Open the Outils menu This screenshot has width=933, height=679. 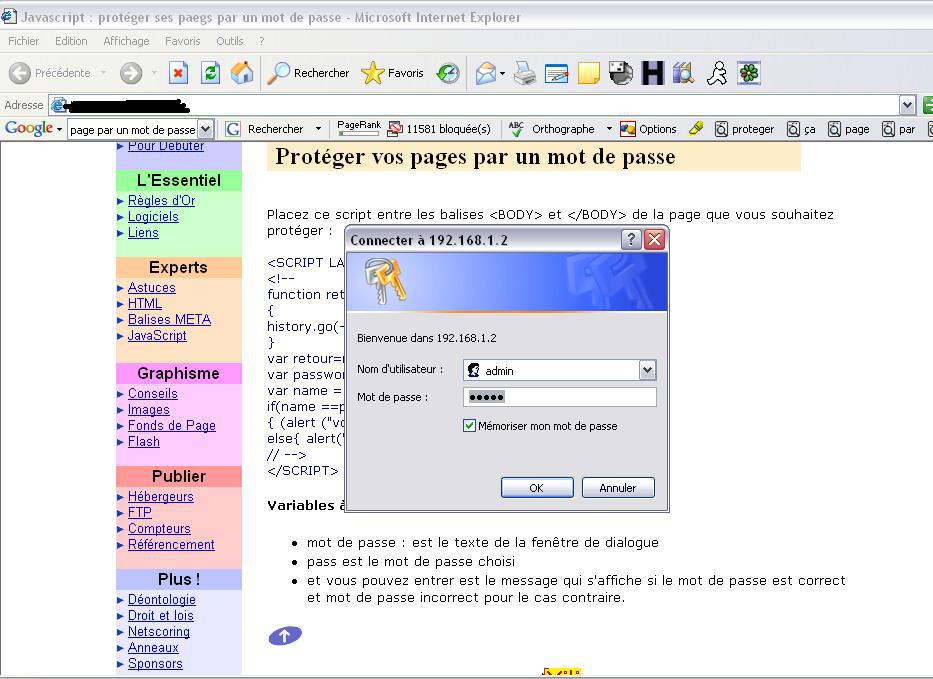[x=230, y=41]
